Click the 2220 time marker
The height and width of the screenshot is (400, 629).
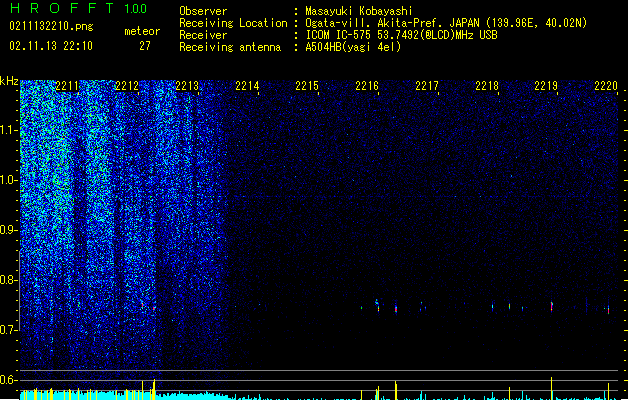tap(606, 86)
